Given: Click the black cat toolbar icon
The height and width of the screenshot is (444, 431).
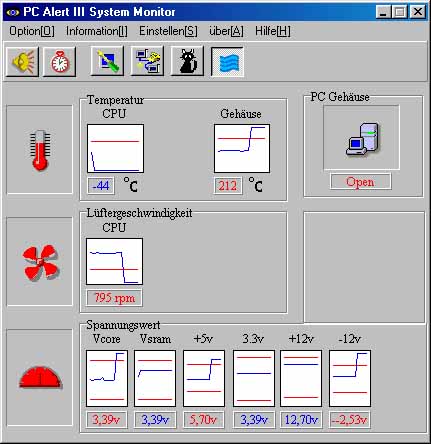Looking at the screenshot, I should [187, 61].
